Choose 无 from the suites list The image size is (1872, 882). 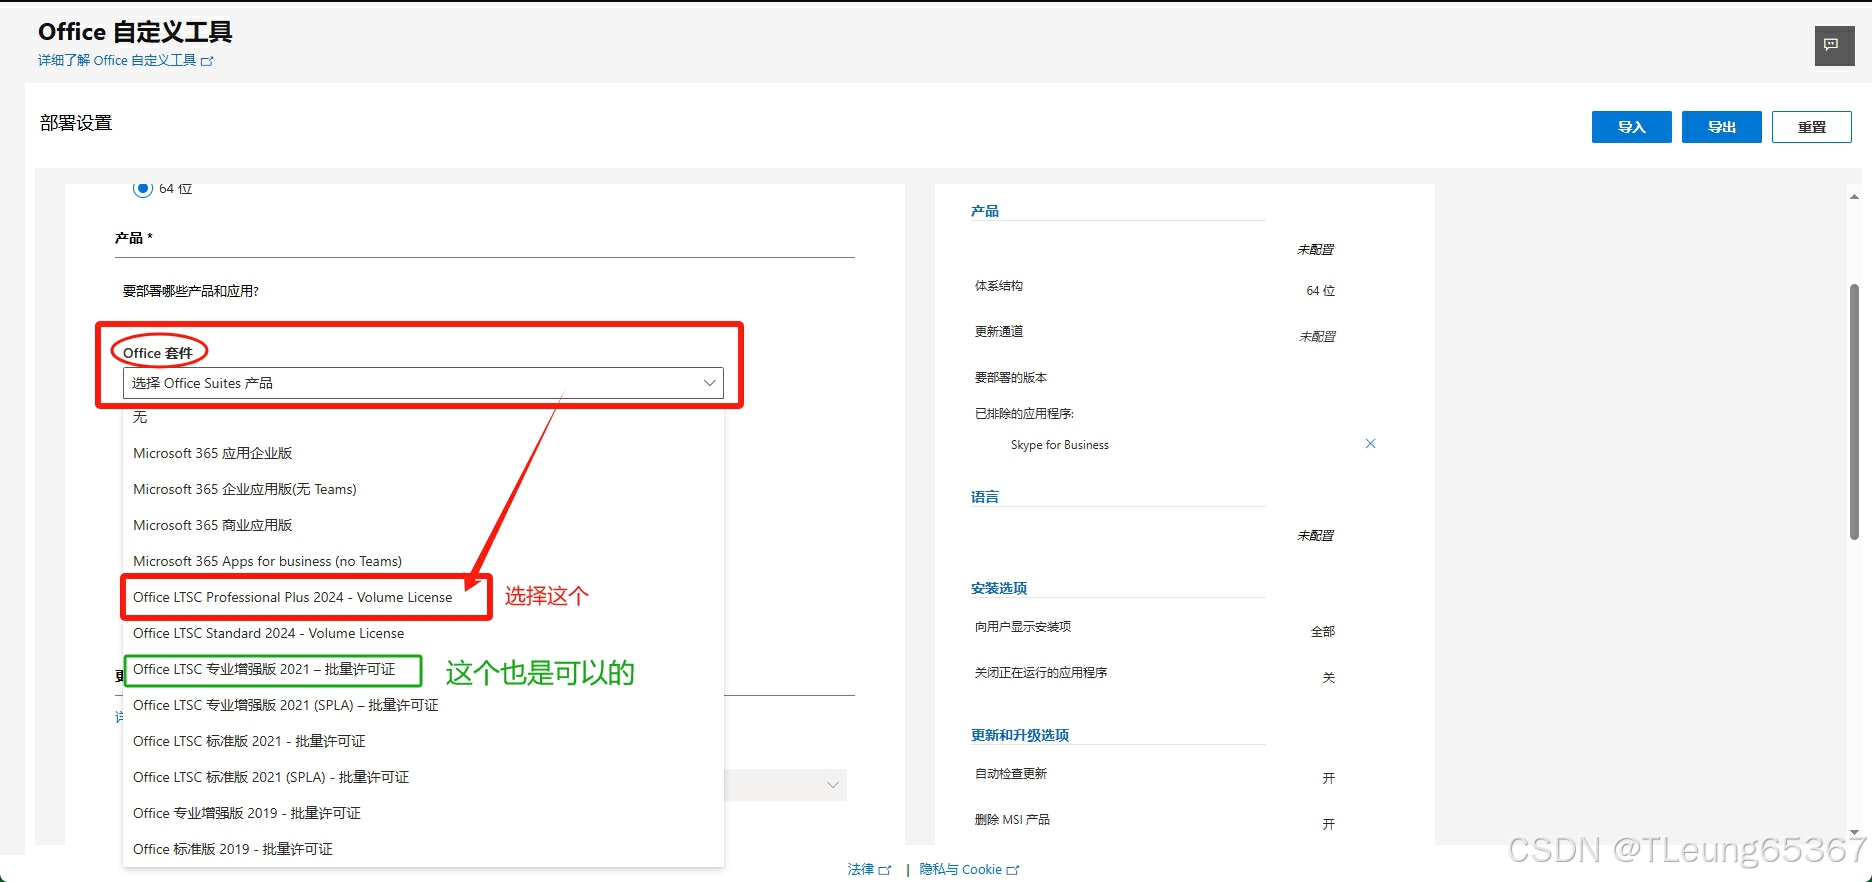pyautogui.click(x=423, y=417)
